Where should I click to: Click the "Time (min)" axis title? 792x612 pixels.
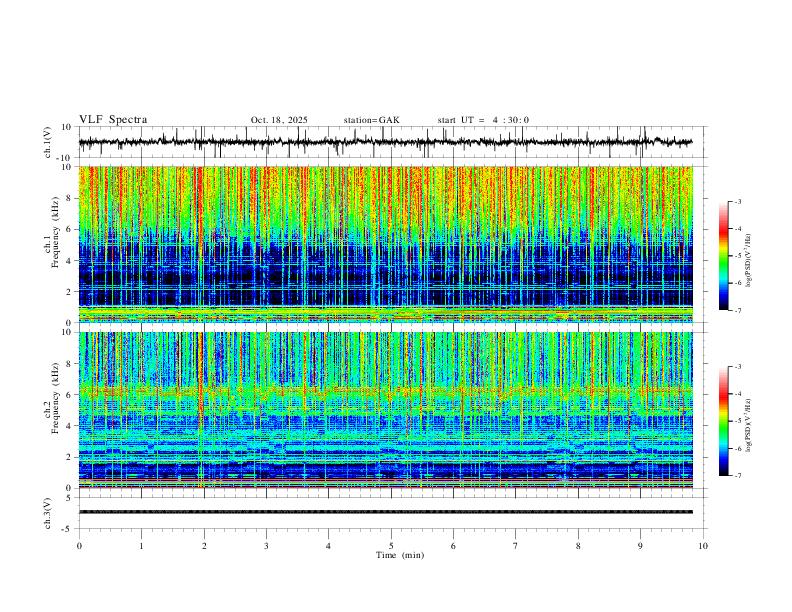click(x=400, y=555)
